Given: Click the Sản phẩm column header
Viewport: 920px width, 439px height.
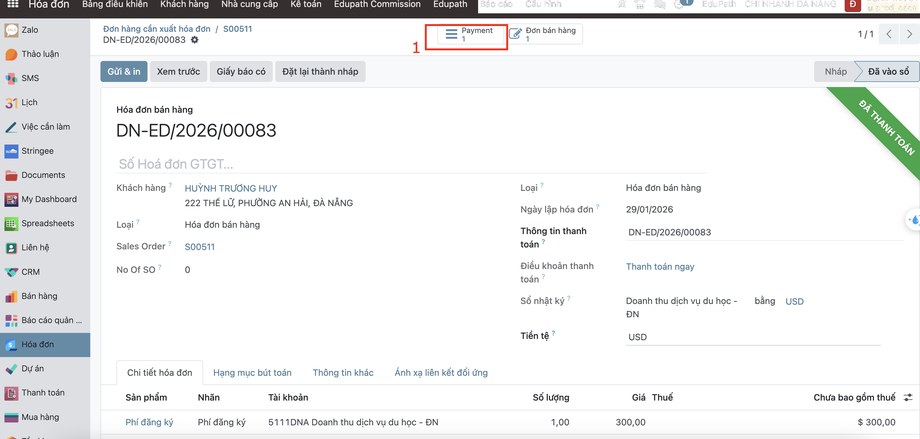Looking at the screenshot, I should (146, 397).
